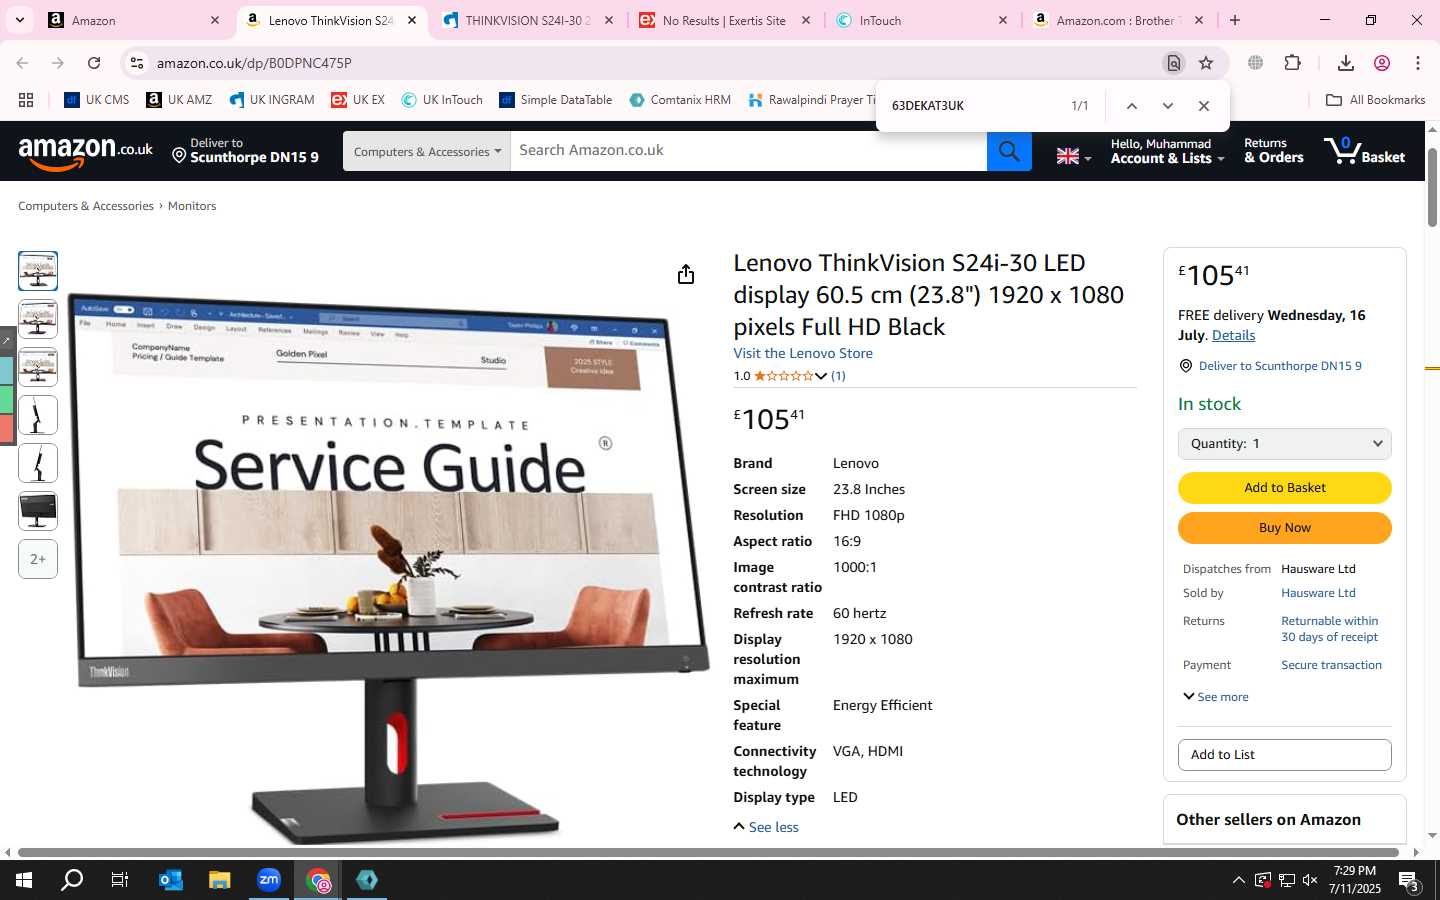Open Returns & Orders

tap(1273, 151)
